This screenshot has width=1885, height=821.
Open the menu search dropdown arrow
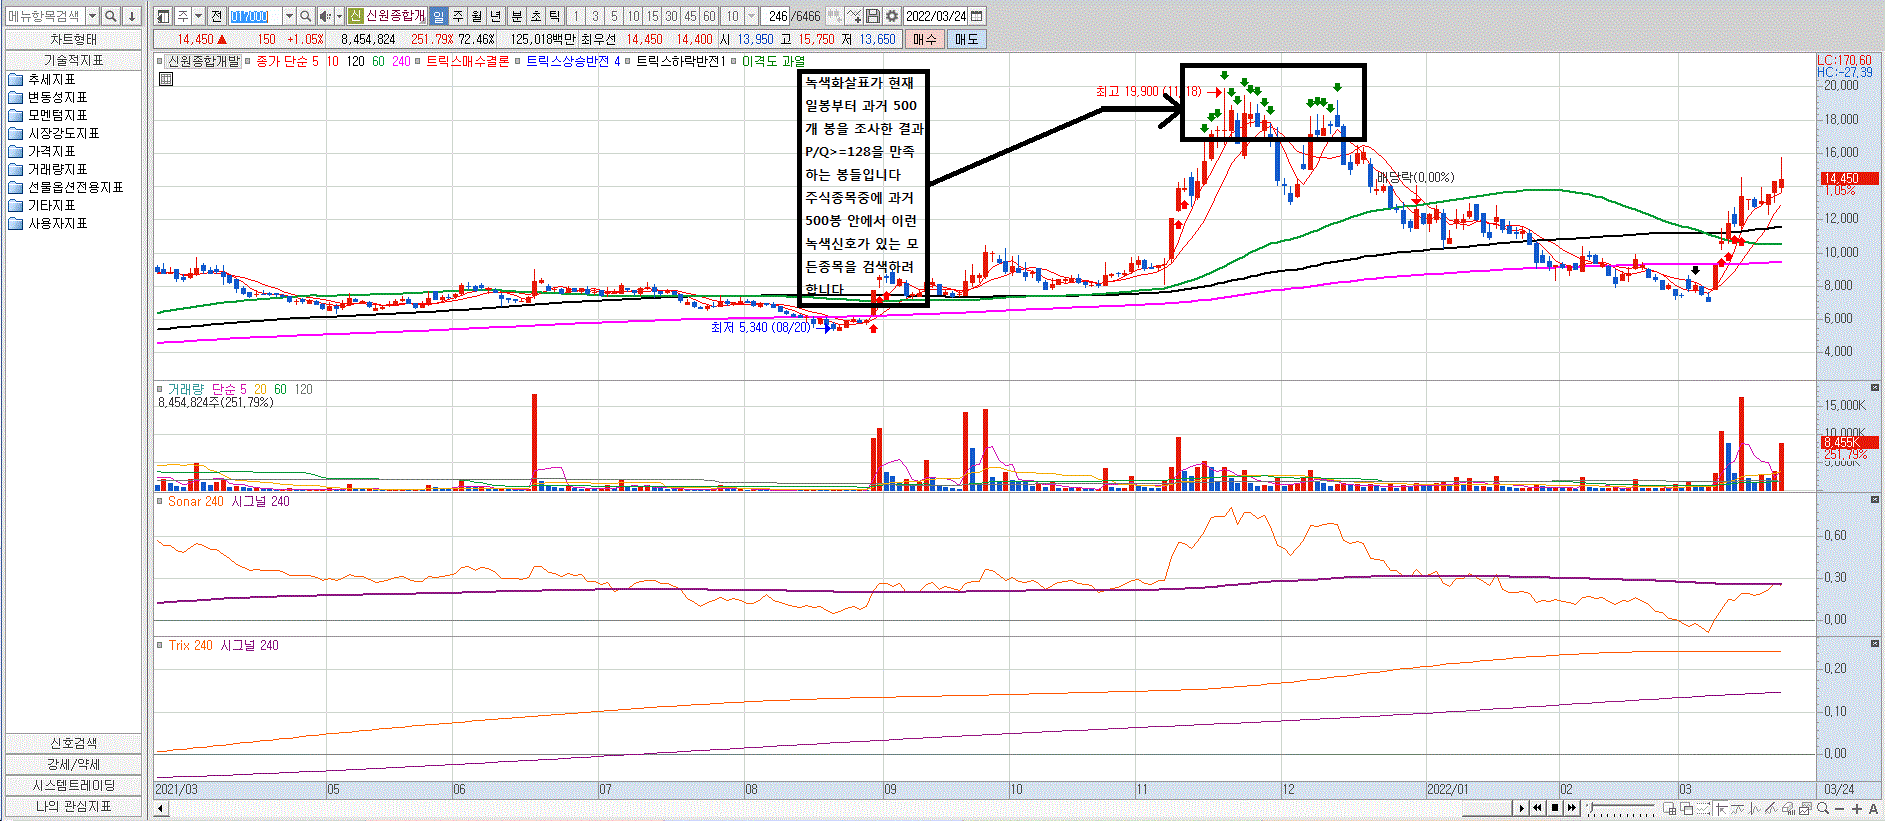pos(92,16)
